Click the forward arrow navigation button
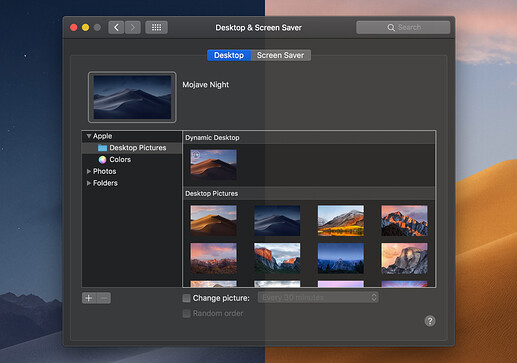 (133, 27)
